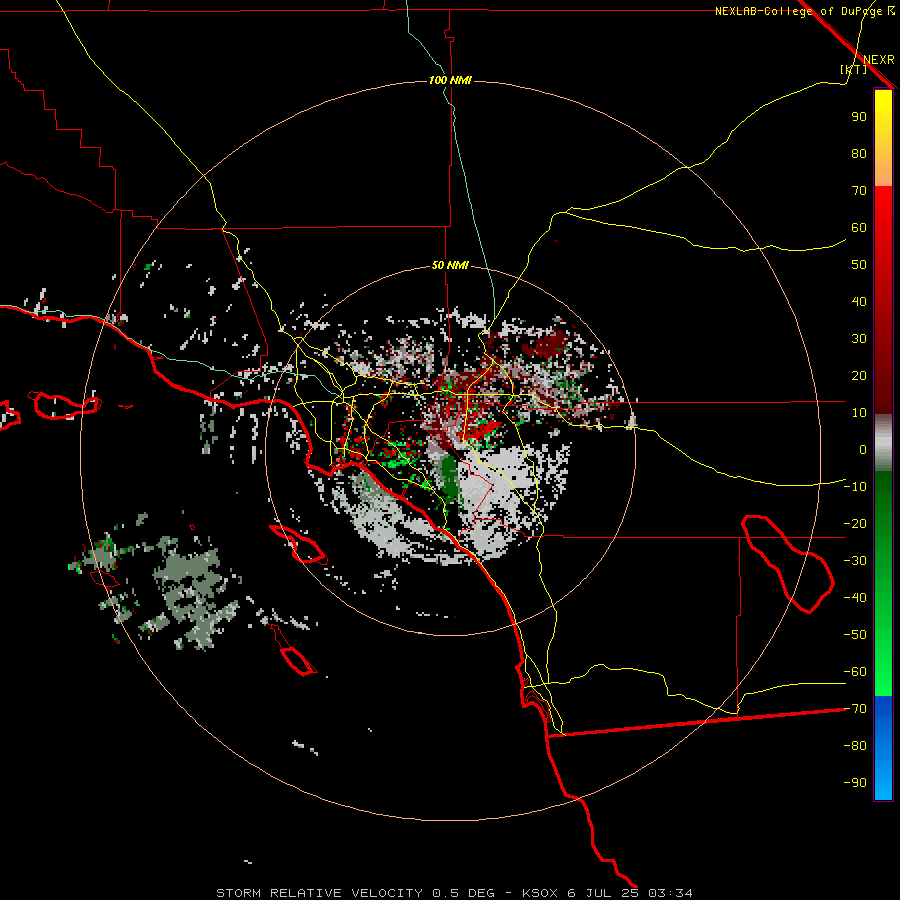Select the -90 scale label
Viewport: 900px width, 900px height.
point(855,783)
